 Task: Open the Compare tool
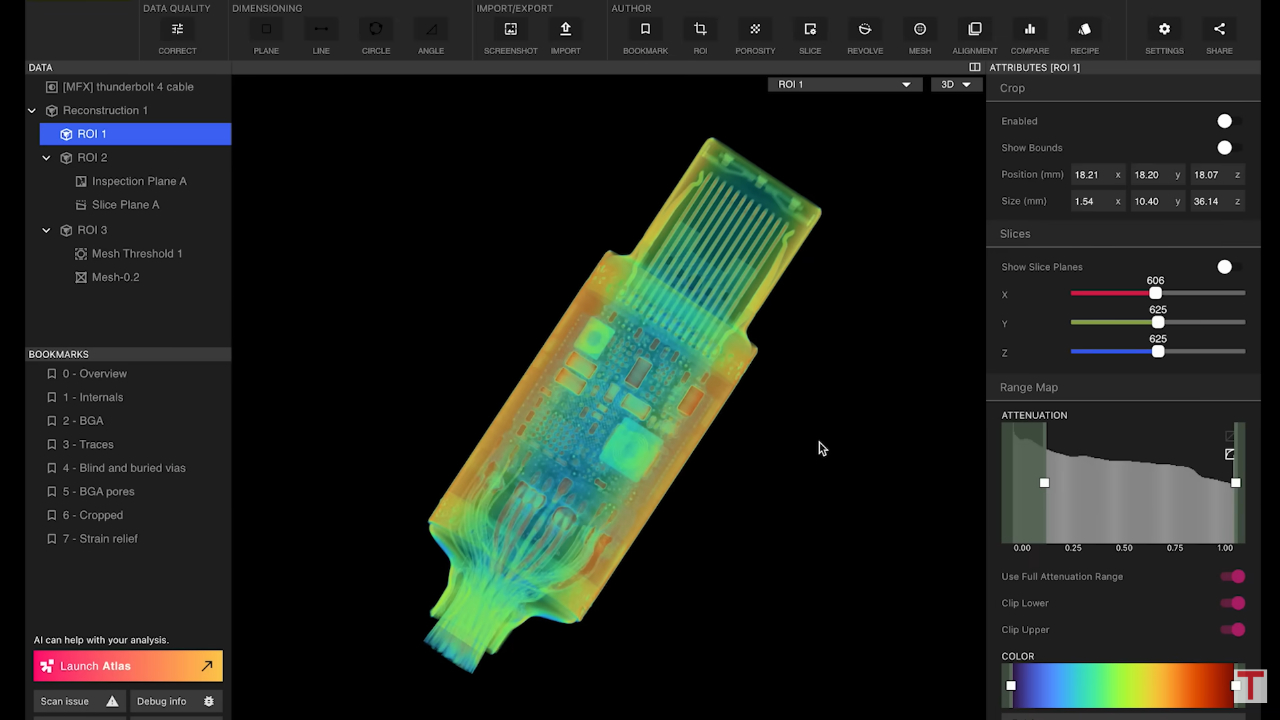(x=1029, y=30)
